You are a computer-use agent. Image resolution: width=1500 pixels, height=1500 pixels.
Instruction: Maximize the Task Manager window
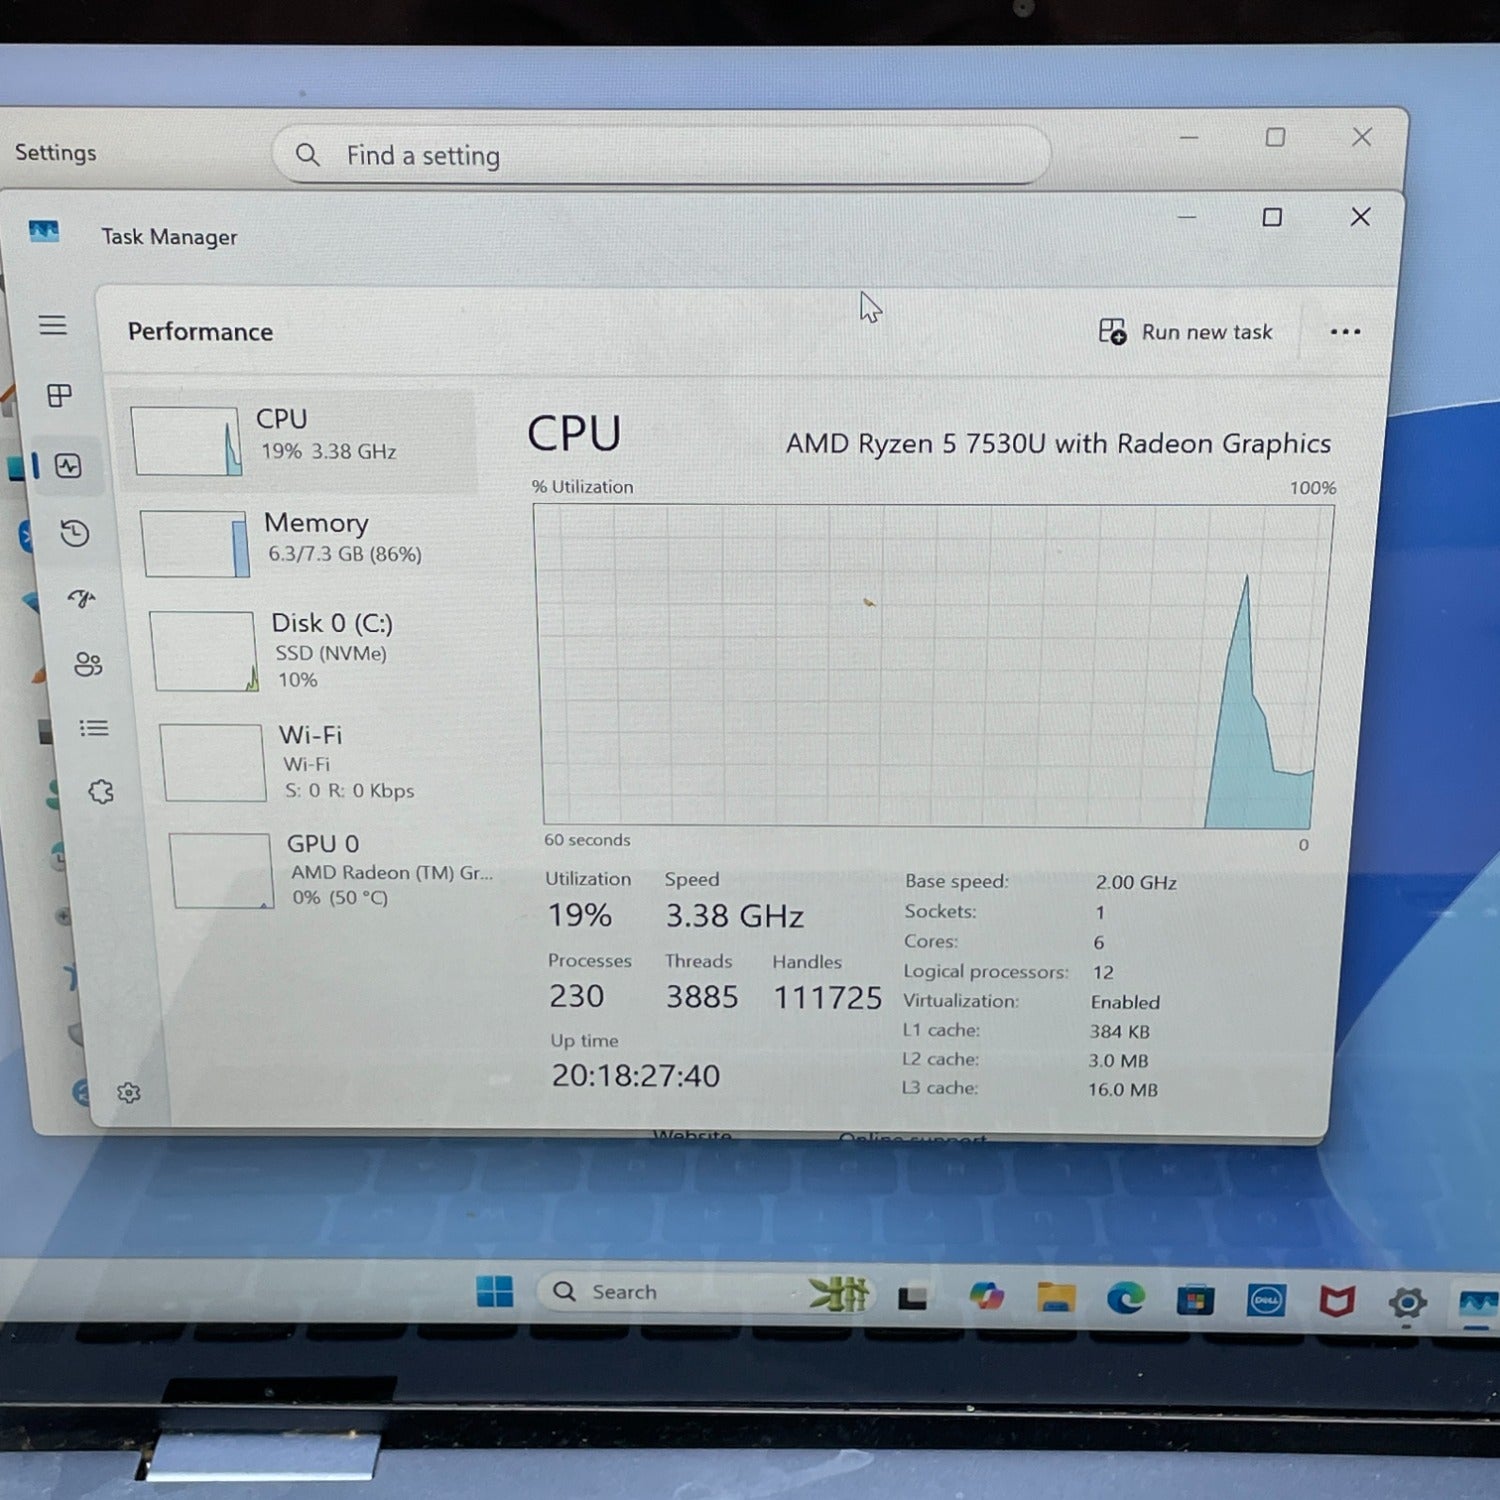[x=1272, y=217]
